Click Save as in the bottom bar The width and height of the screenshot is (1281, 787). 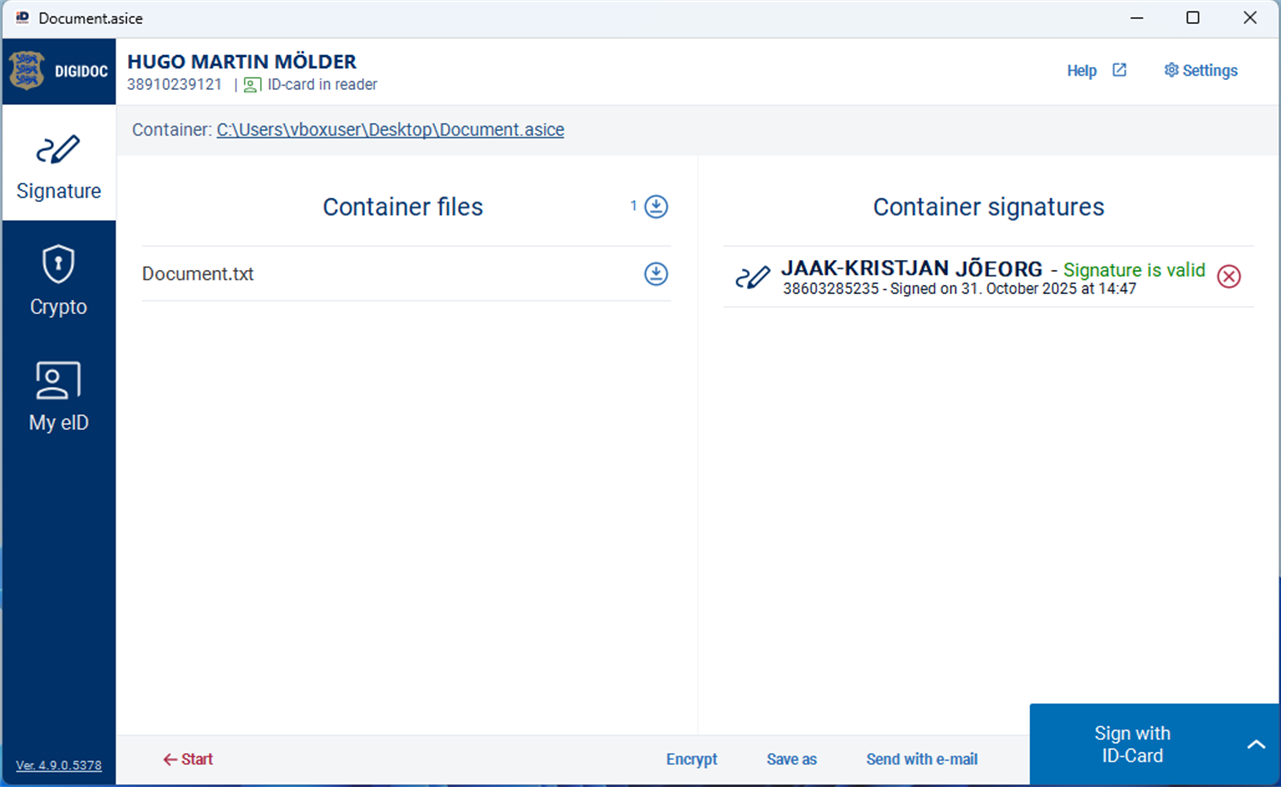pos(792,760)
